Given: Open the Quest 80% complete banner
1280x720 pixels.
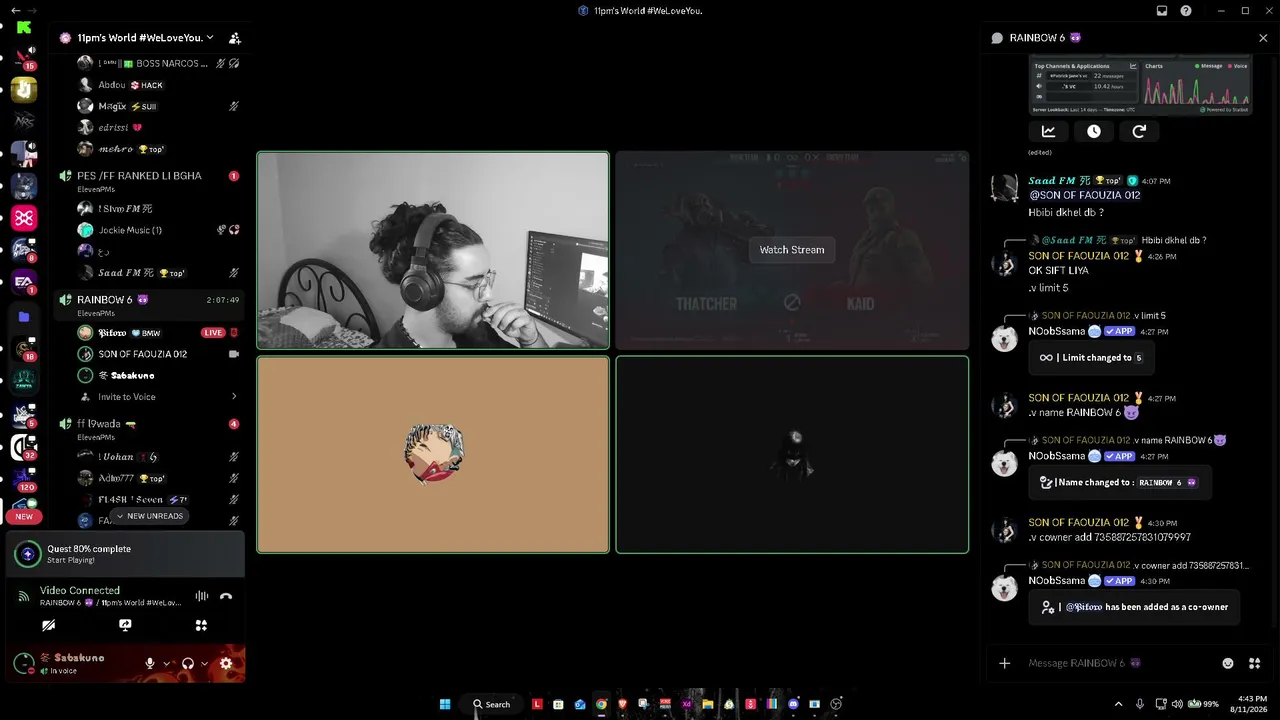Looking at the screenshot, I should (x=125, y=554).
